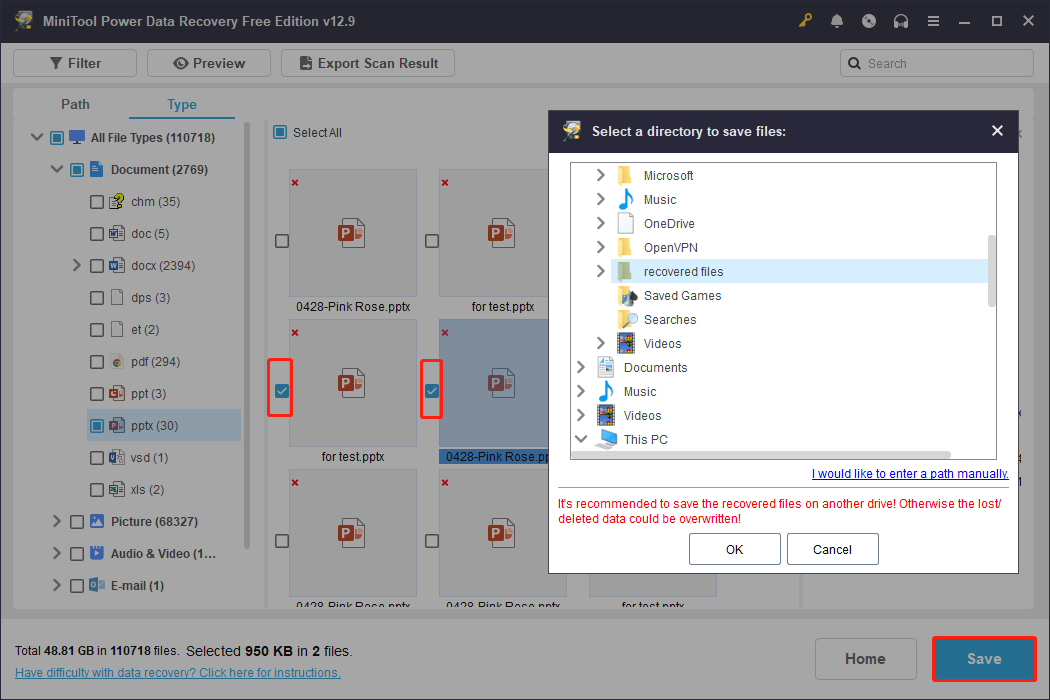
Task: Check the pdf (294) checkbox
Action: point(96,362)
